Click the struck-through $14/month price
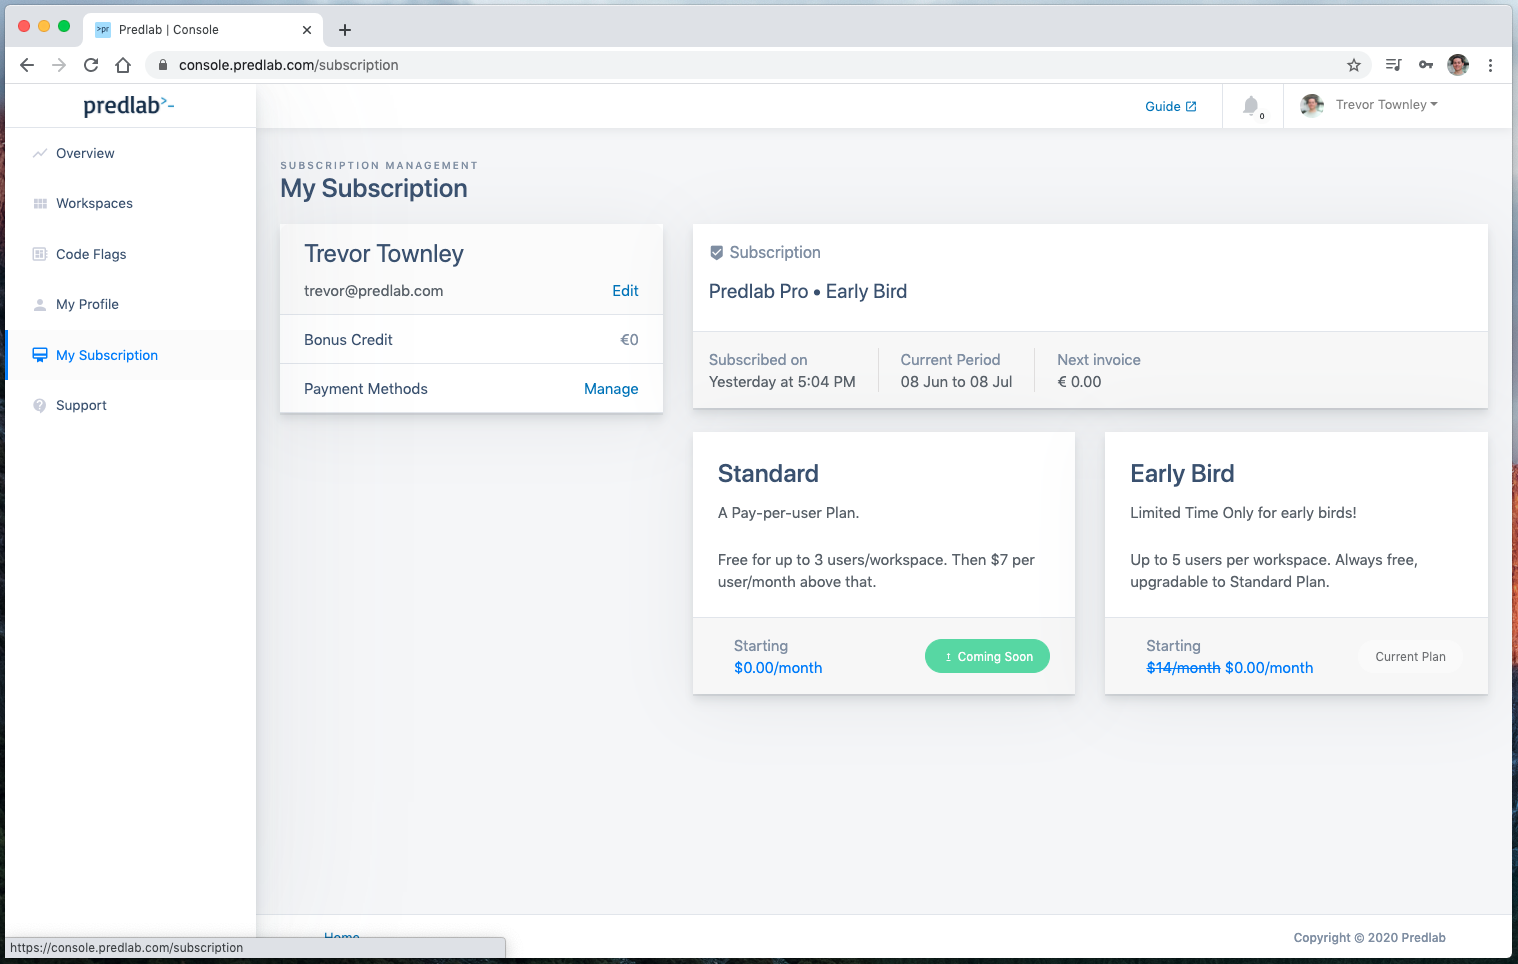This screenshot has height=964, width=1518. (1183, 668)
